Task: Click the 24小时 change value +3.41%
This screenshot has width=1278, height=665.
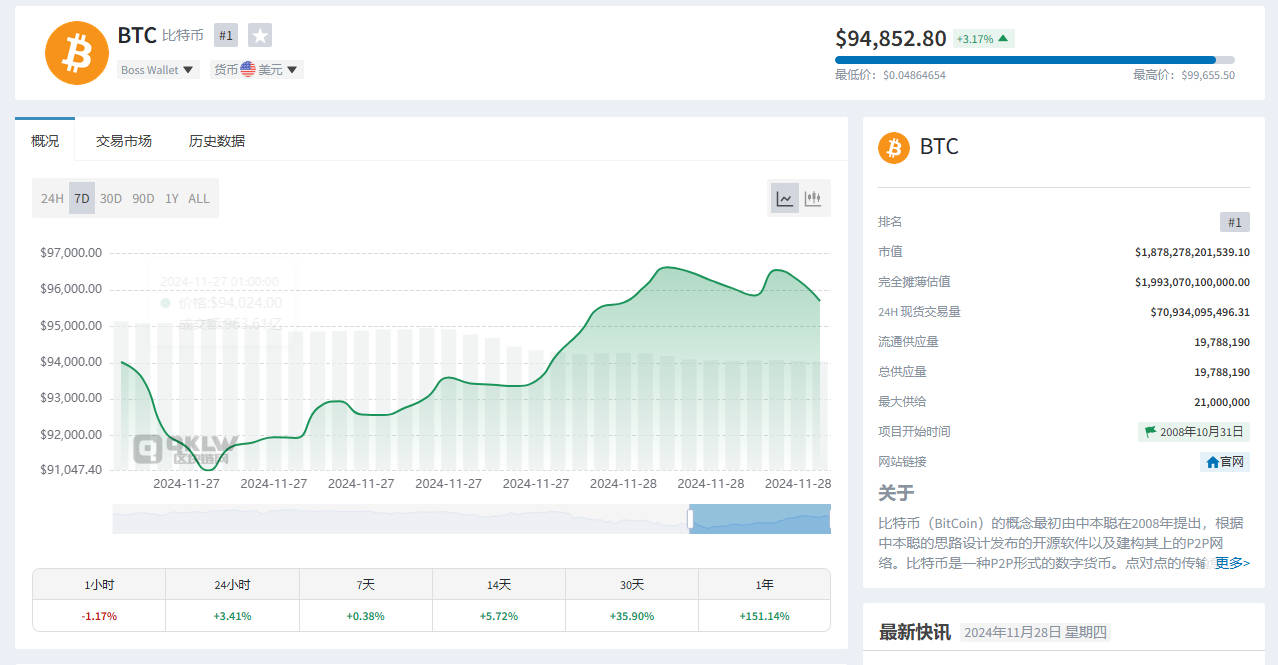Action: (232, 616)
